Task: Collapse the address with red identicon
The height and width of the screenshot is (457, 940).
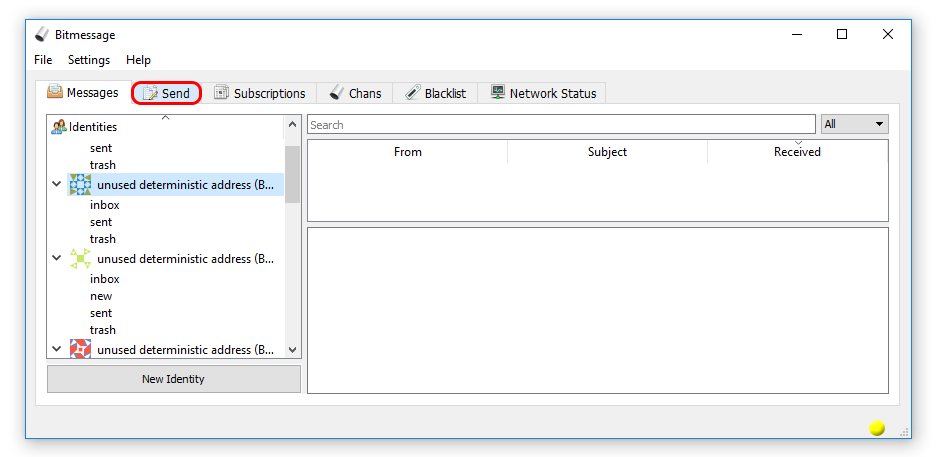Action: [56, 349]
